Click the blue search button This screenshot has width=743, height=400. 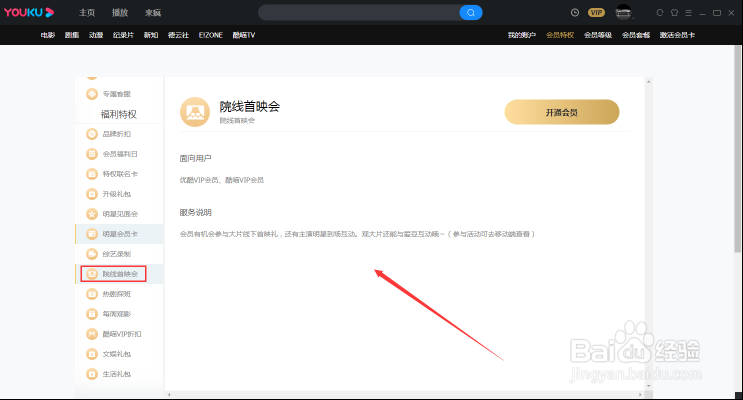(471, 13)
